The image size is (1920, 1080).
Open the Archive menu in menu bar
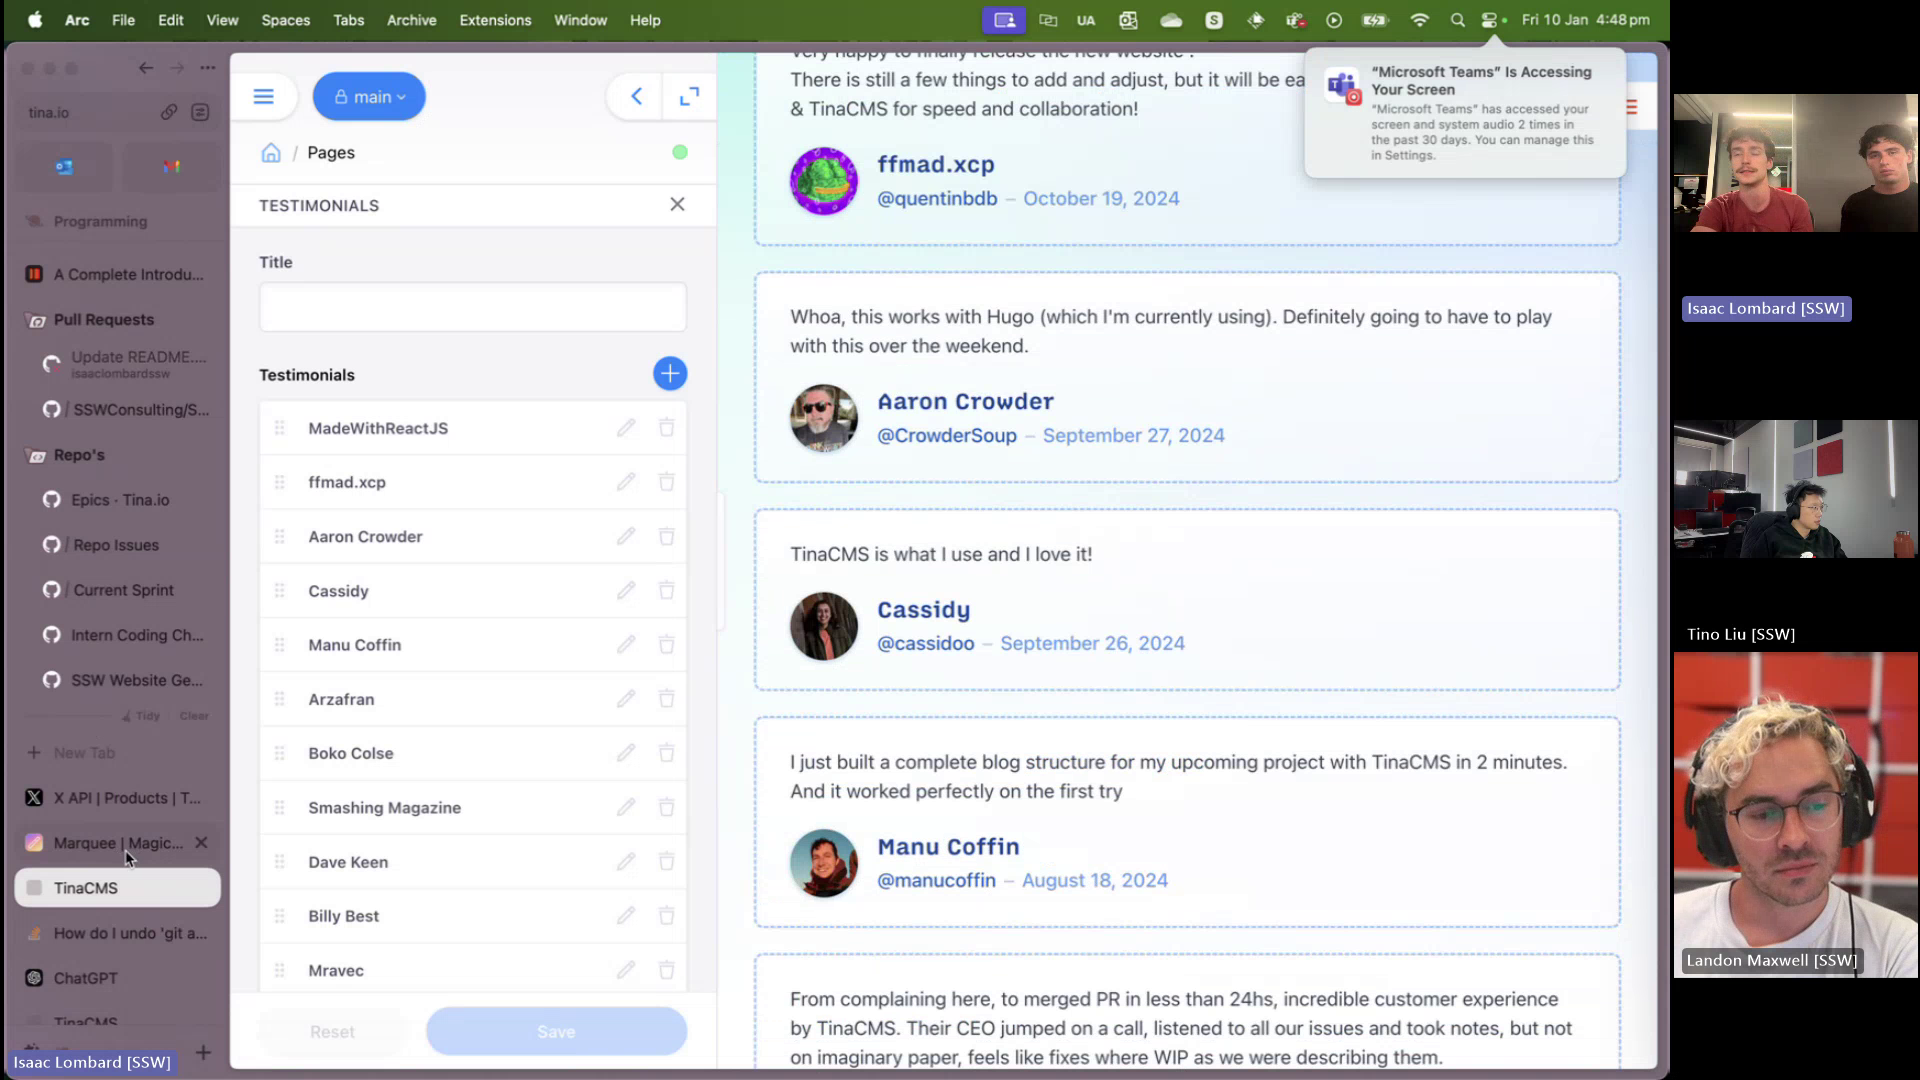click(x=411, y=20)
